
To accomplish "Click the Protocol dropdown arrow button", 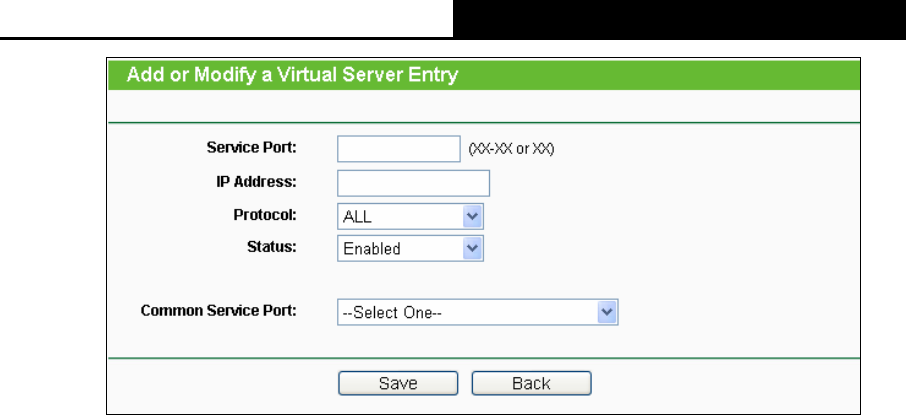I will (x=472, y=217).
